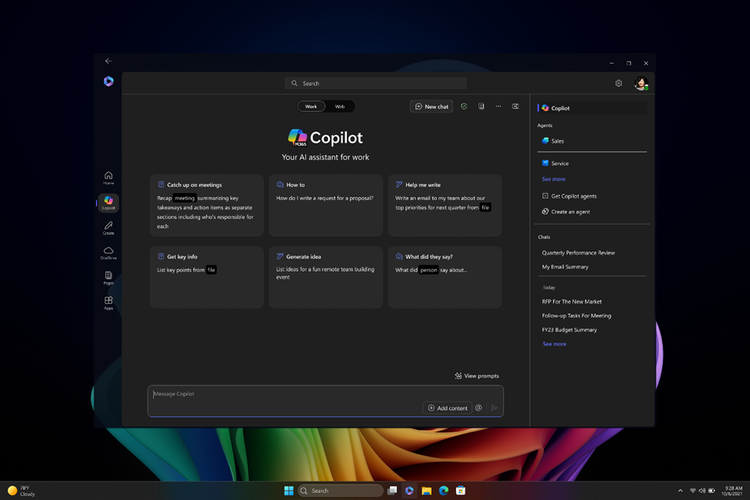Click the Add content button
The image size is (750, 500).
click(x=447, y=408)
